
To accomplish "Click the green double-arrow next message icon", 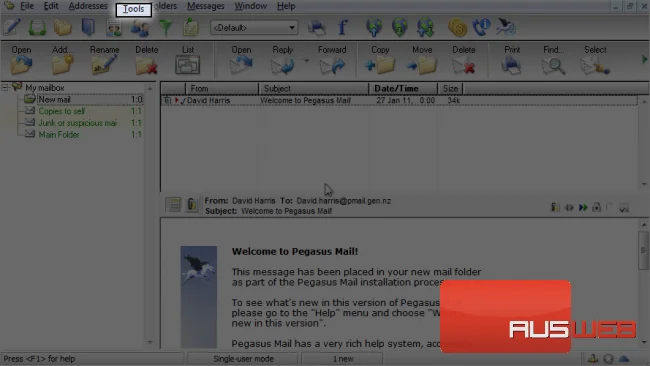I will pos(583,207).
